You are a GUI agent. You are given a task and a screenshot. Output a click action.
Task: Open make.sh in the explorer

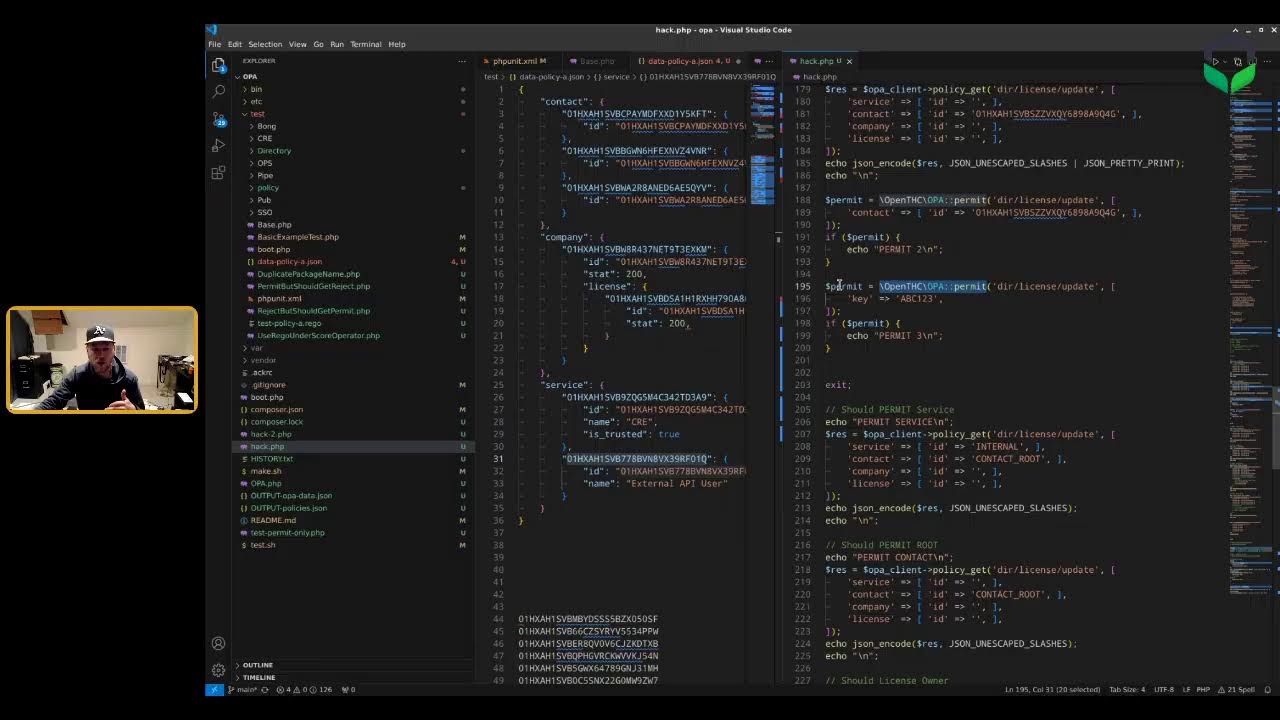265,471
